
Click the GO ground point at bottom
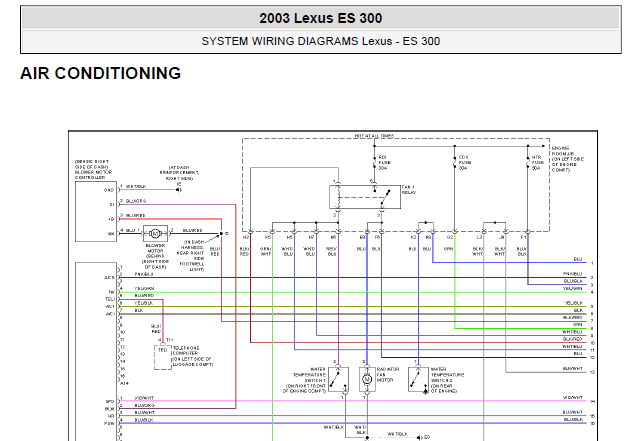click(422, 437)
